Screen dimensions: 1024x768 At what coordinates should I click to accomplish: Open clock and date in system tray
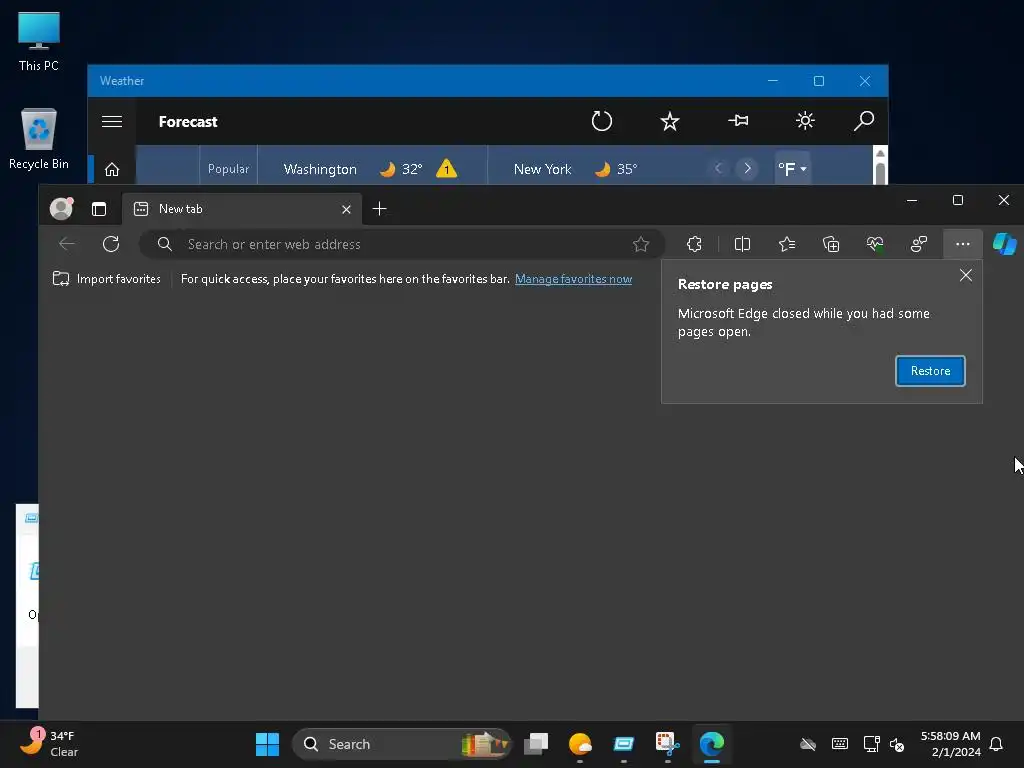tap(950, 744)
